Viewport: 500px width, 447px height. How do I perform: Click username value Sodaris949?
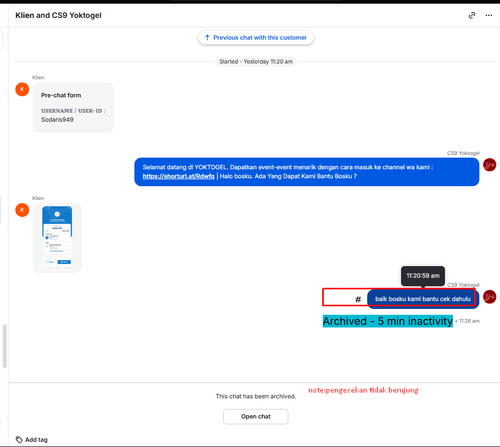tap(57, 120)
